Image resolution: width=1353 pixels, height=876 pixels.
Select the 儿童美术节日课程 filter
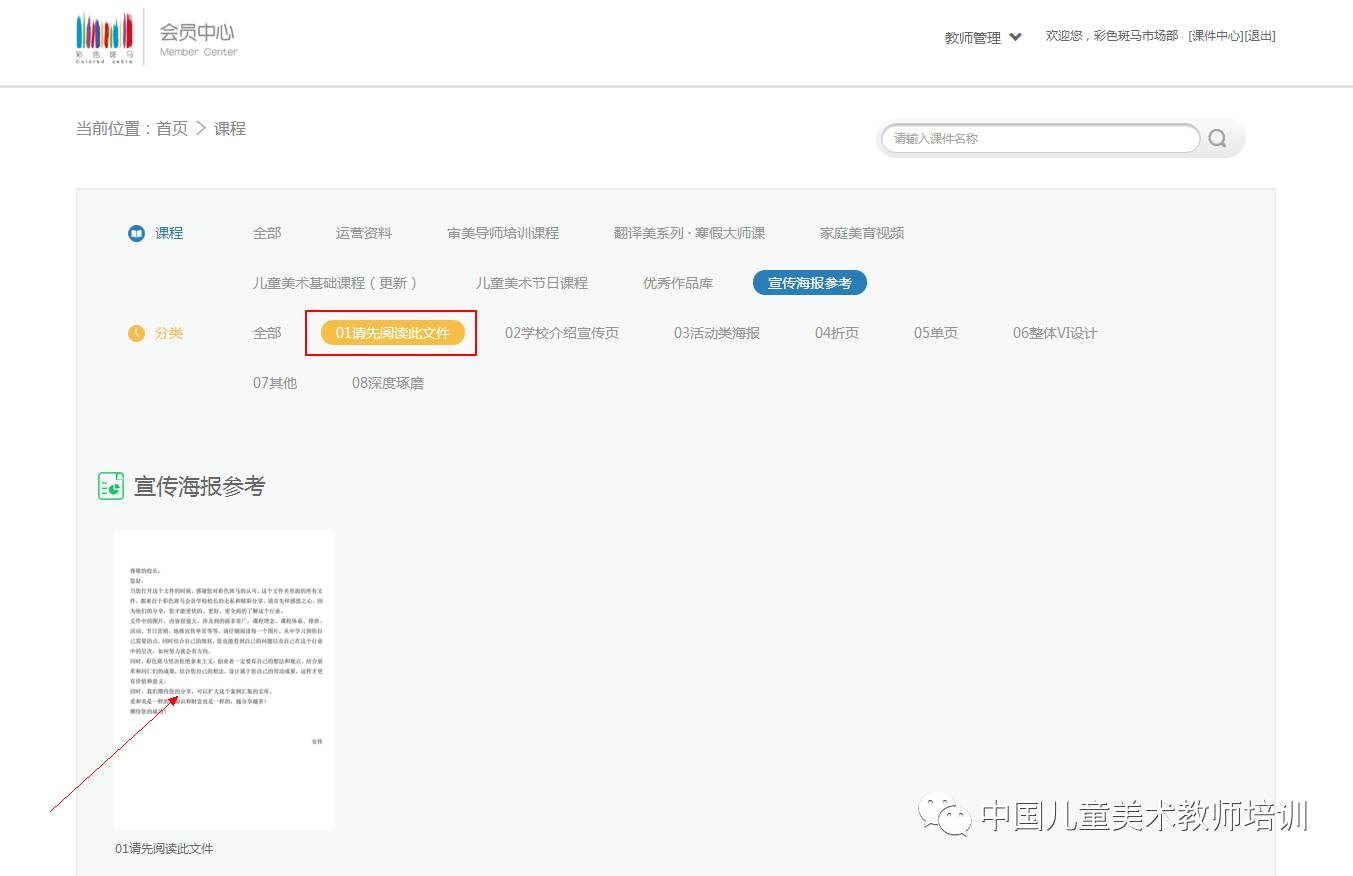[531, 283]
